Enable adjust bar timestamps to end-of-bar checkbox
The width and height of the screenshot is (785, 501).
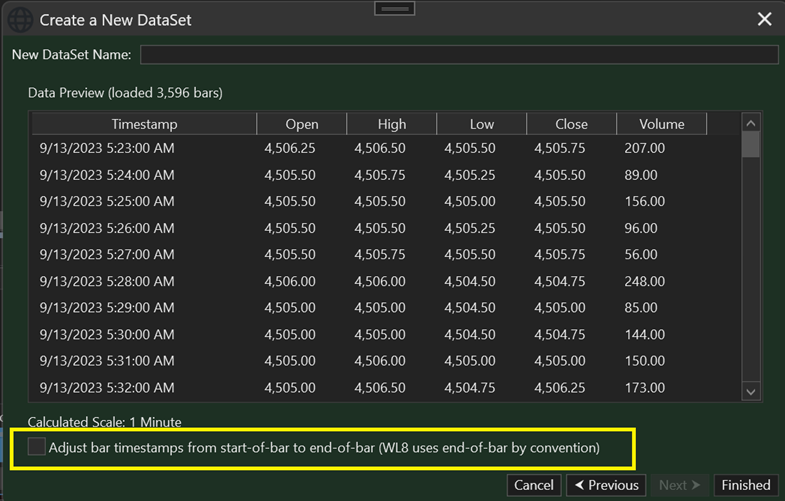pos(37,447)
